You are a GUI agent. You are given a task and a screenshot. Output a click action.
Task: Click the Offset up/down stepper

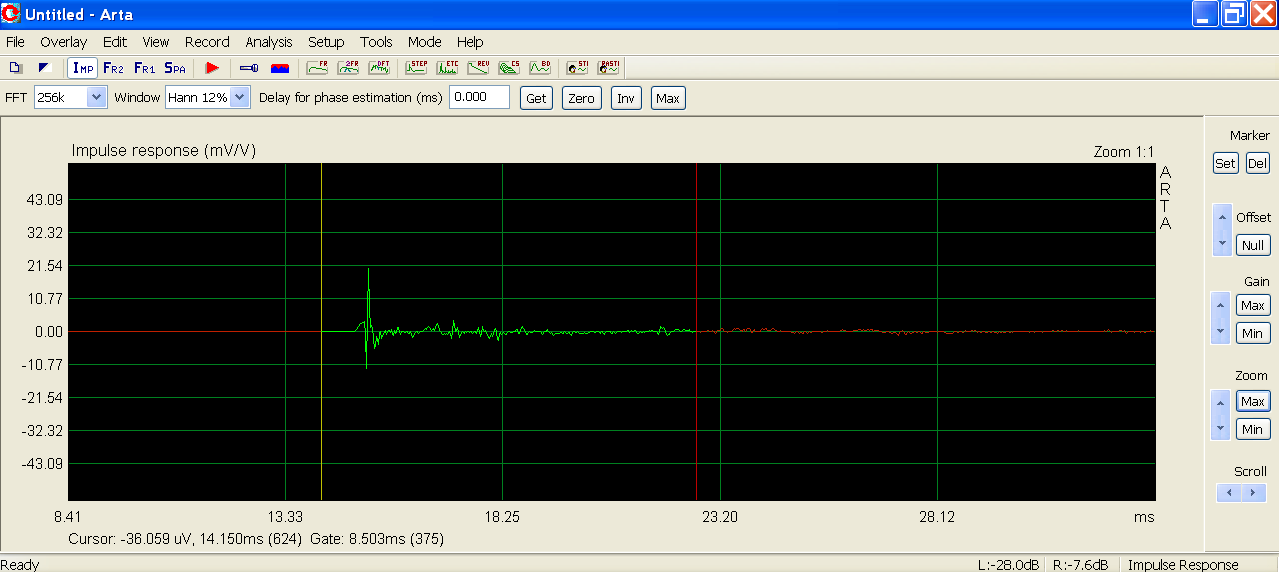point(1221,229)
